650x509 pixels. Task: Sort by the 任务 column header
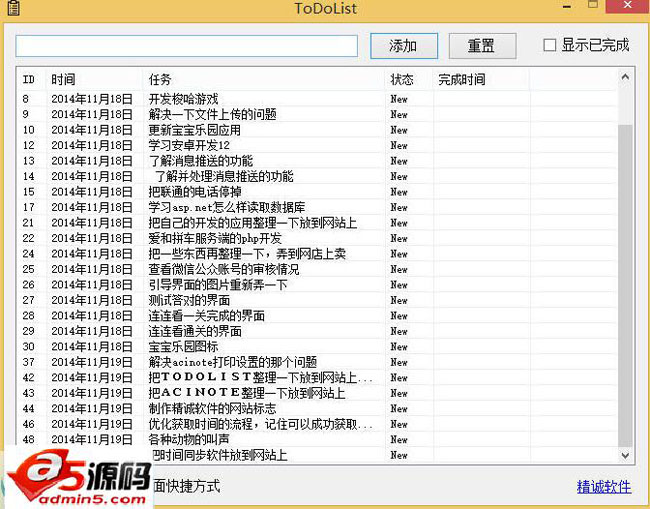click(160, 79)
